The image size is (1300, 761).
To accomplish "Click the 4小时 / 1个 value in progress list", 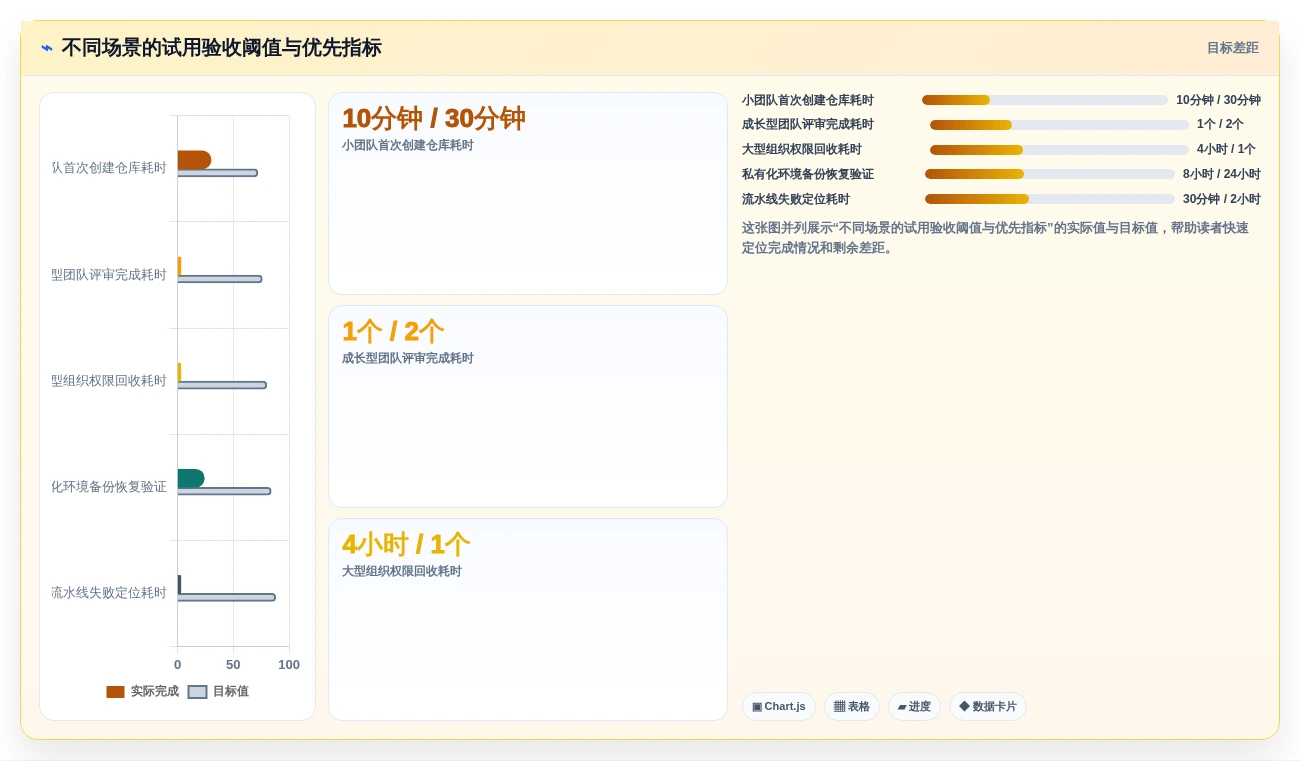I will 1226,150.
